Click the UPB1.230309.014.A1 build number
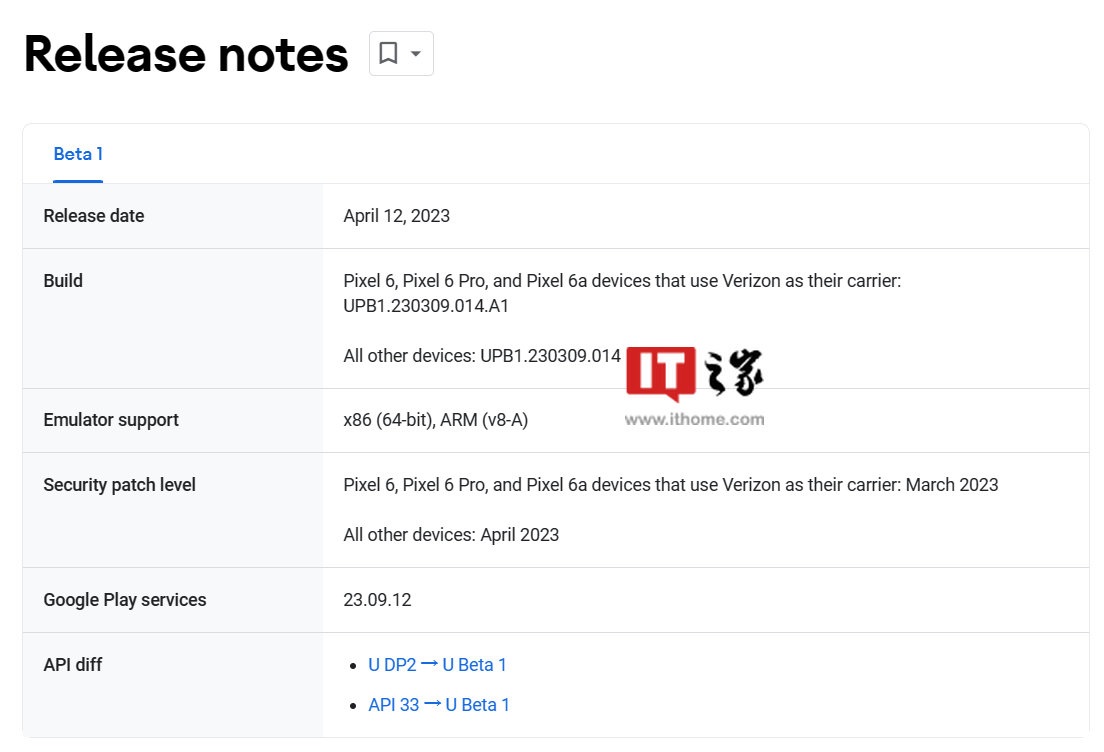The width and height of the screenshot is (1104, 752). coord(426,306)
